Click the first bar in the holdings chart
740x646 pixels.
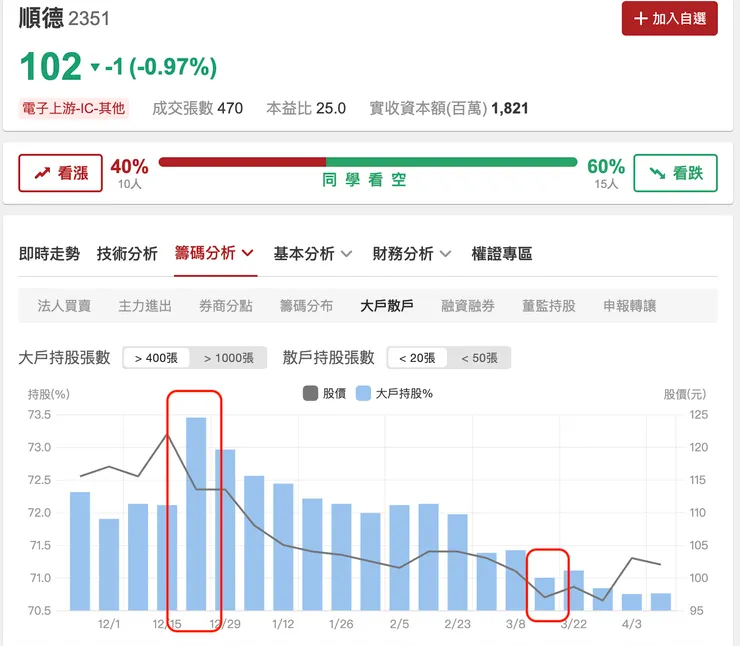coord(80,551)
